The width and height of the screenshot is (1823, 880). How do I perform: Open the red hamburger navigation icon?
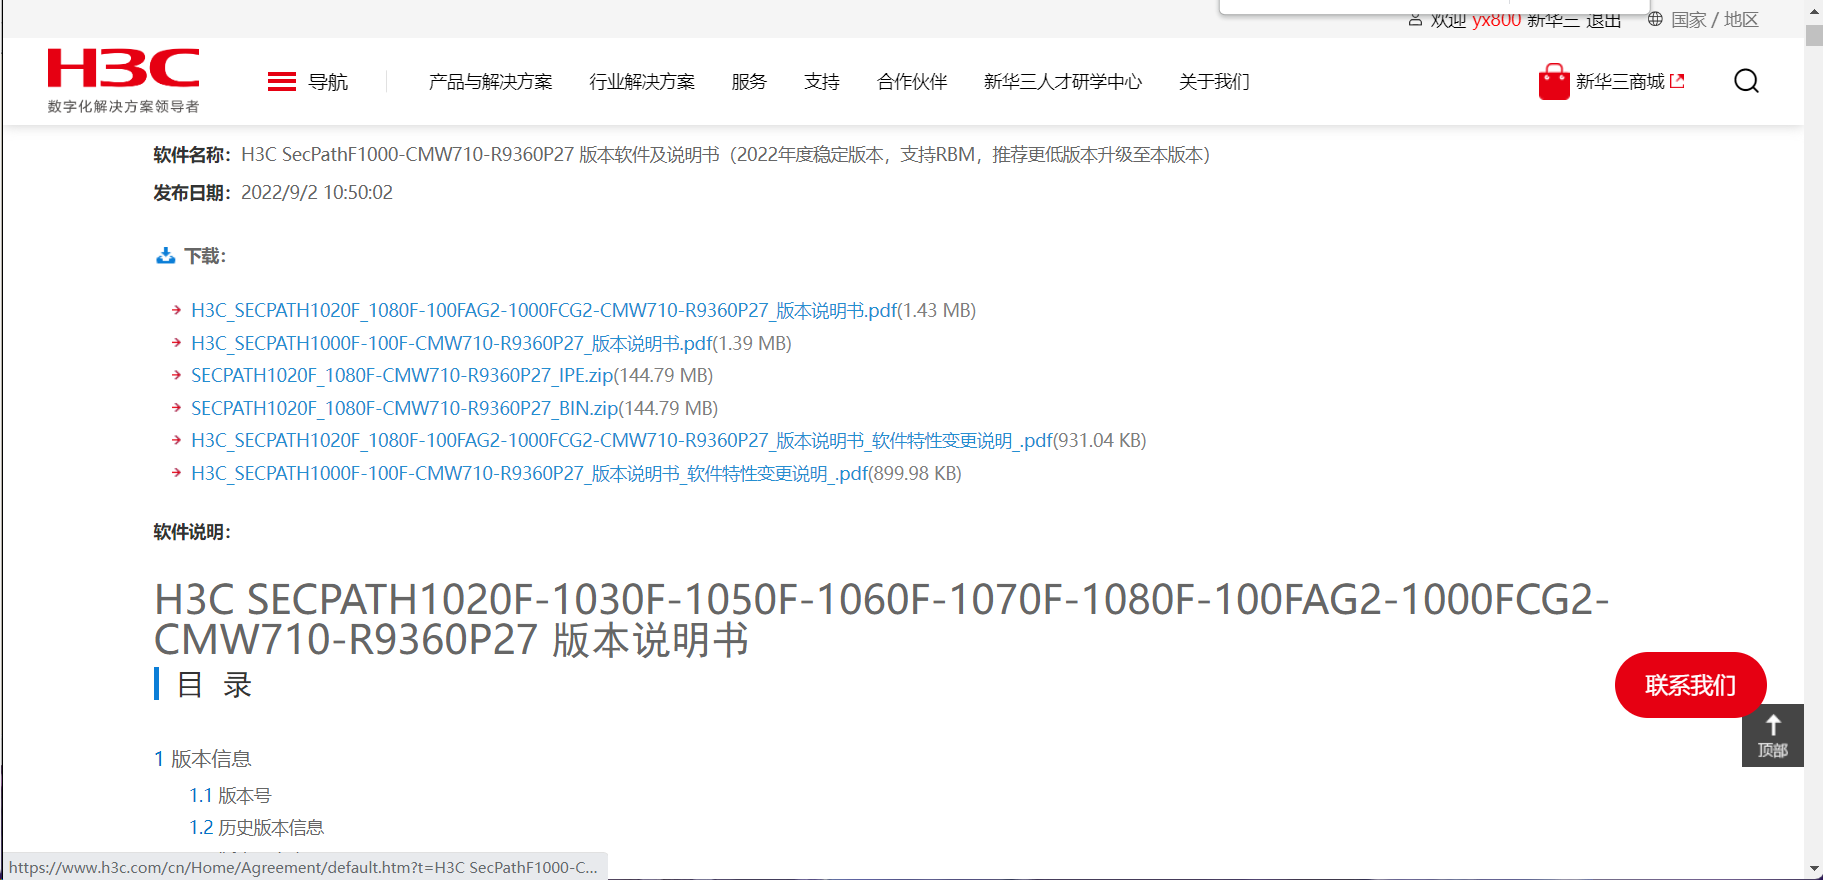coord(282,82)
